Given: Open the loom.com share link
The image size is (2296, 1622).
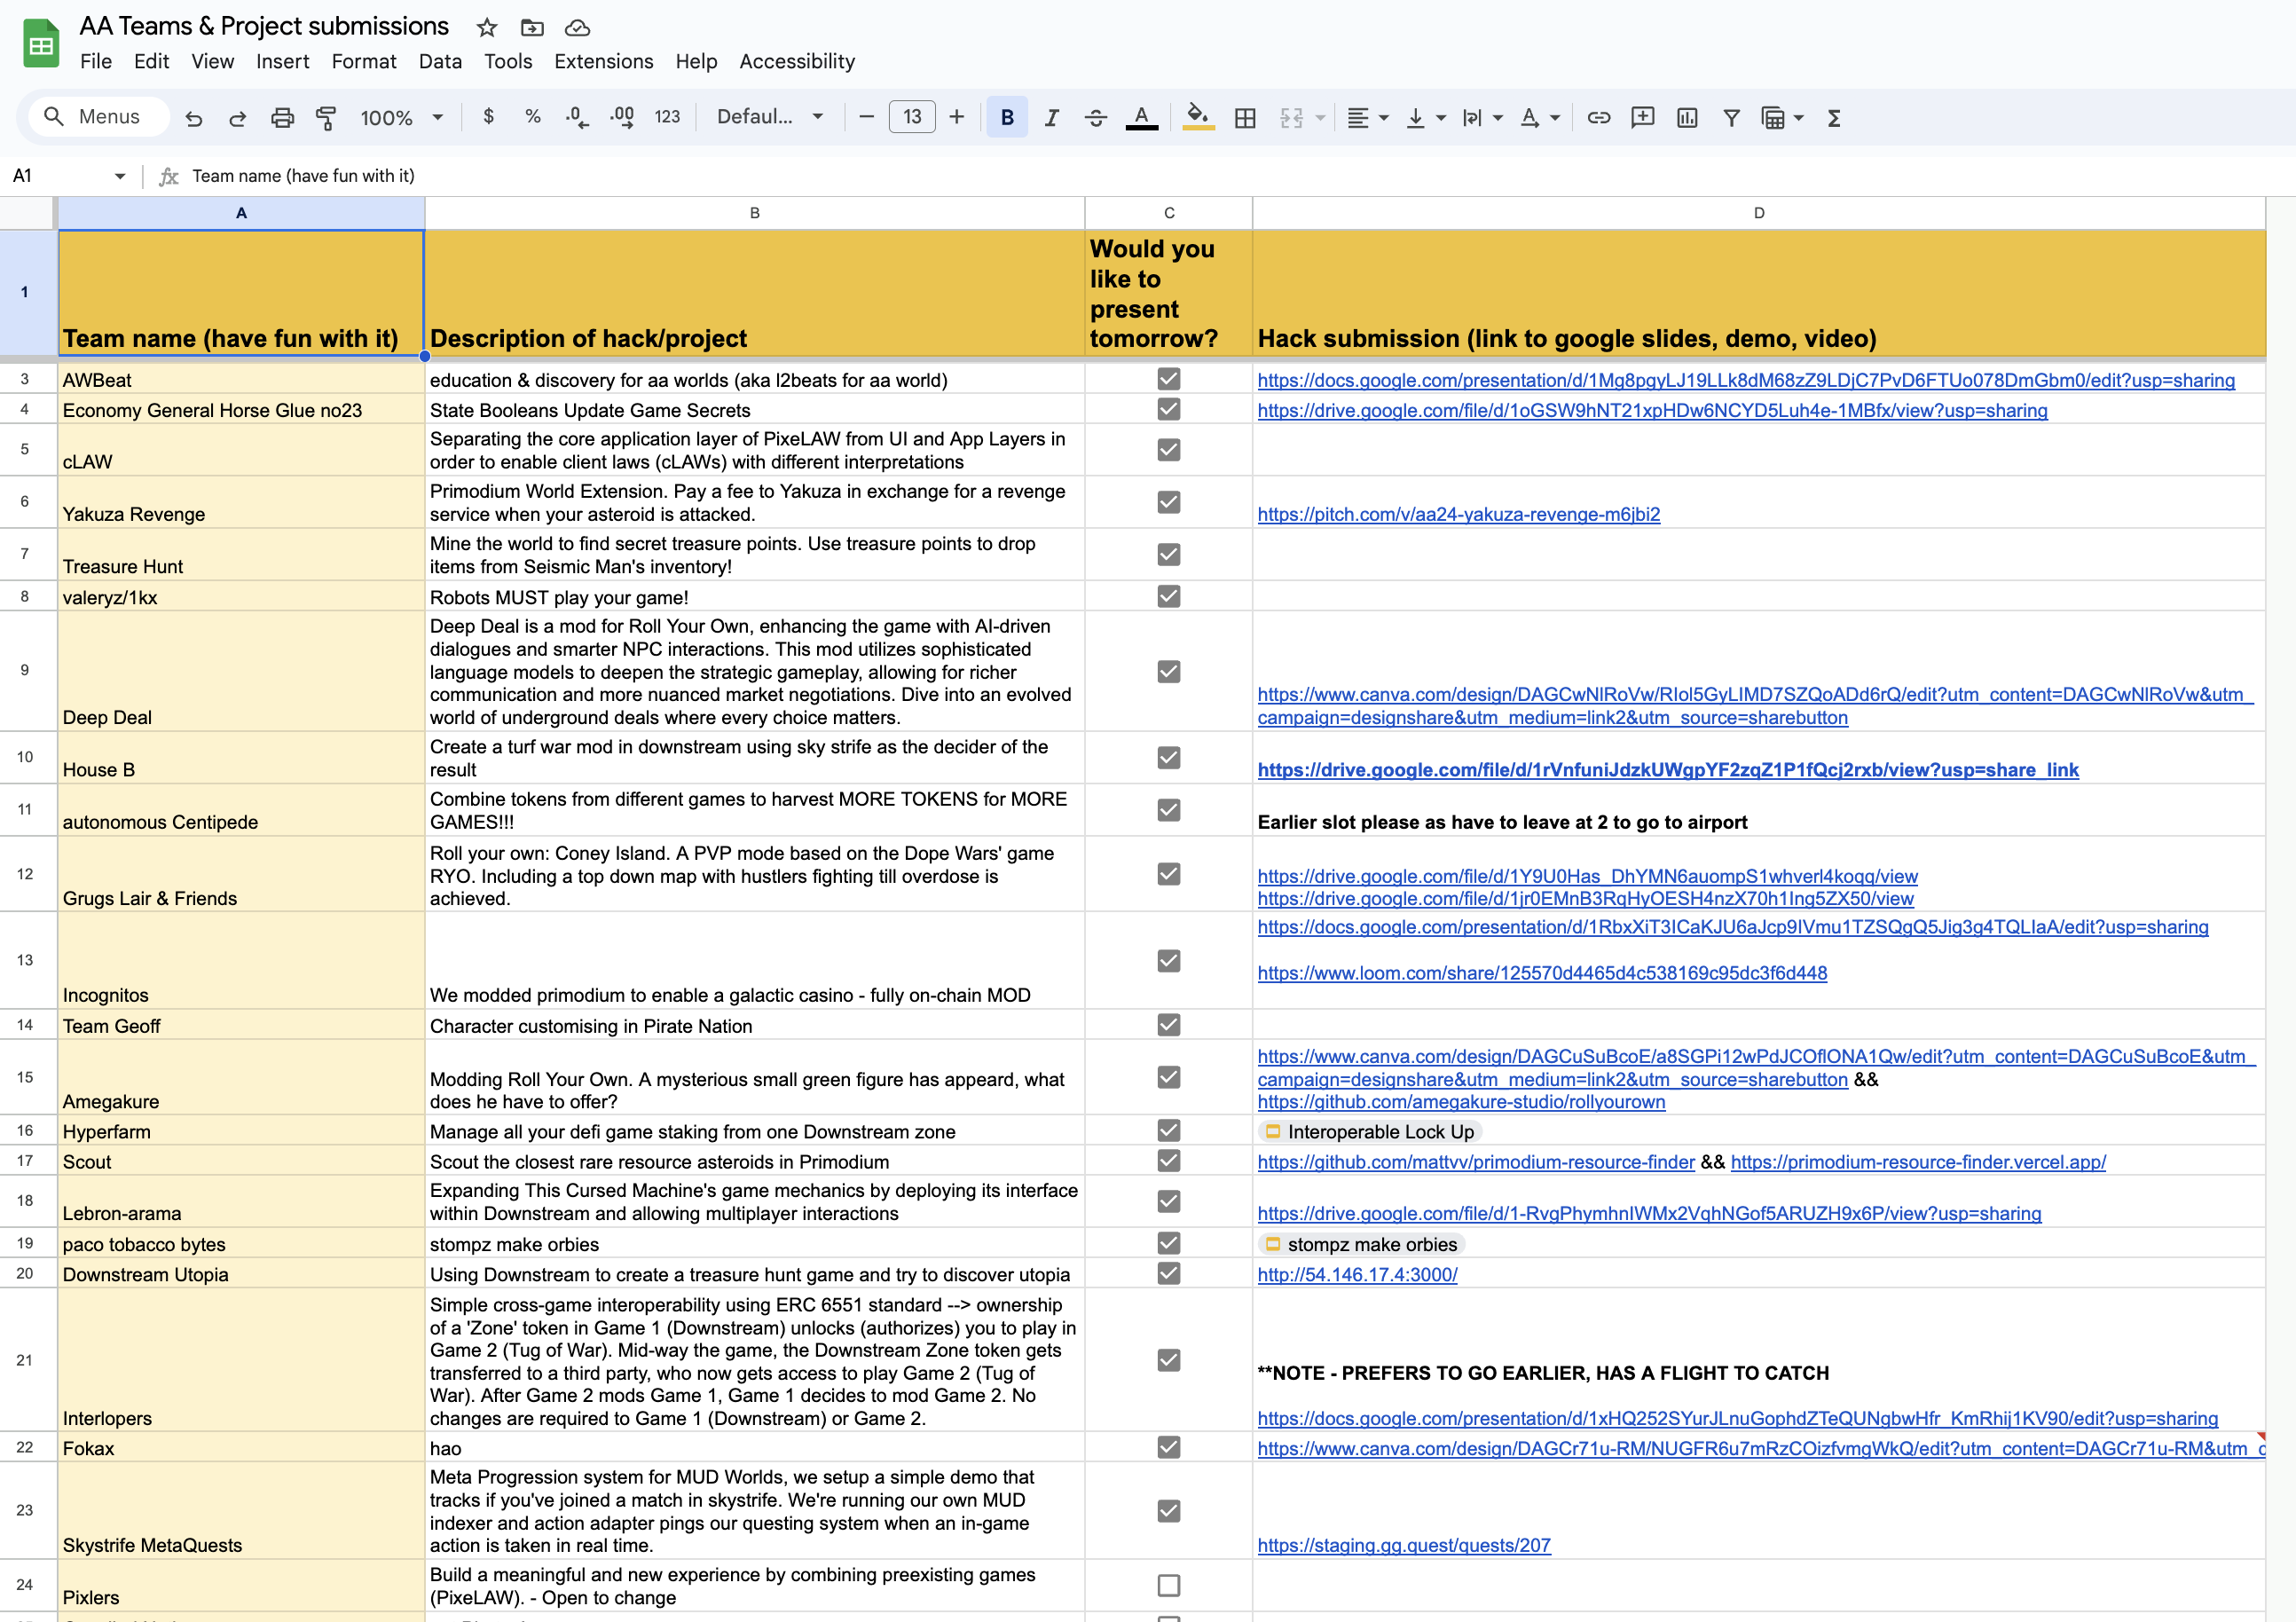Looking at the screenshot, I should pyautogui.click(x=1542, y=973).
